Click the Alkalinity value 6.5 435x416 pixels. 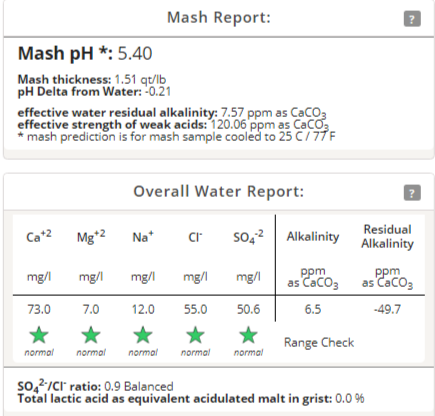[x=313, y=309]
